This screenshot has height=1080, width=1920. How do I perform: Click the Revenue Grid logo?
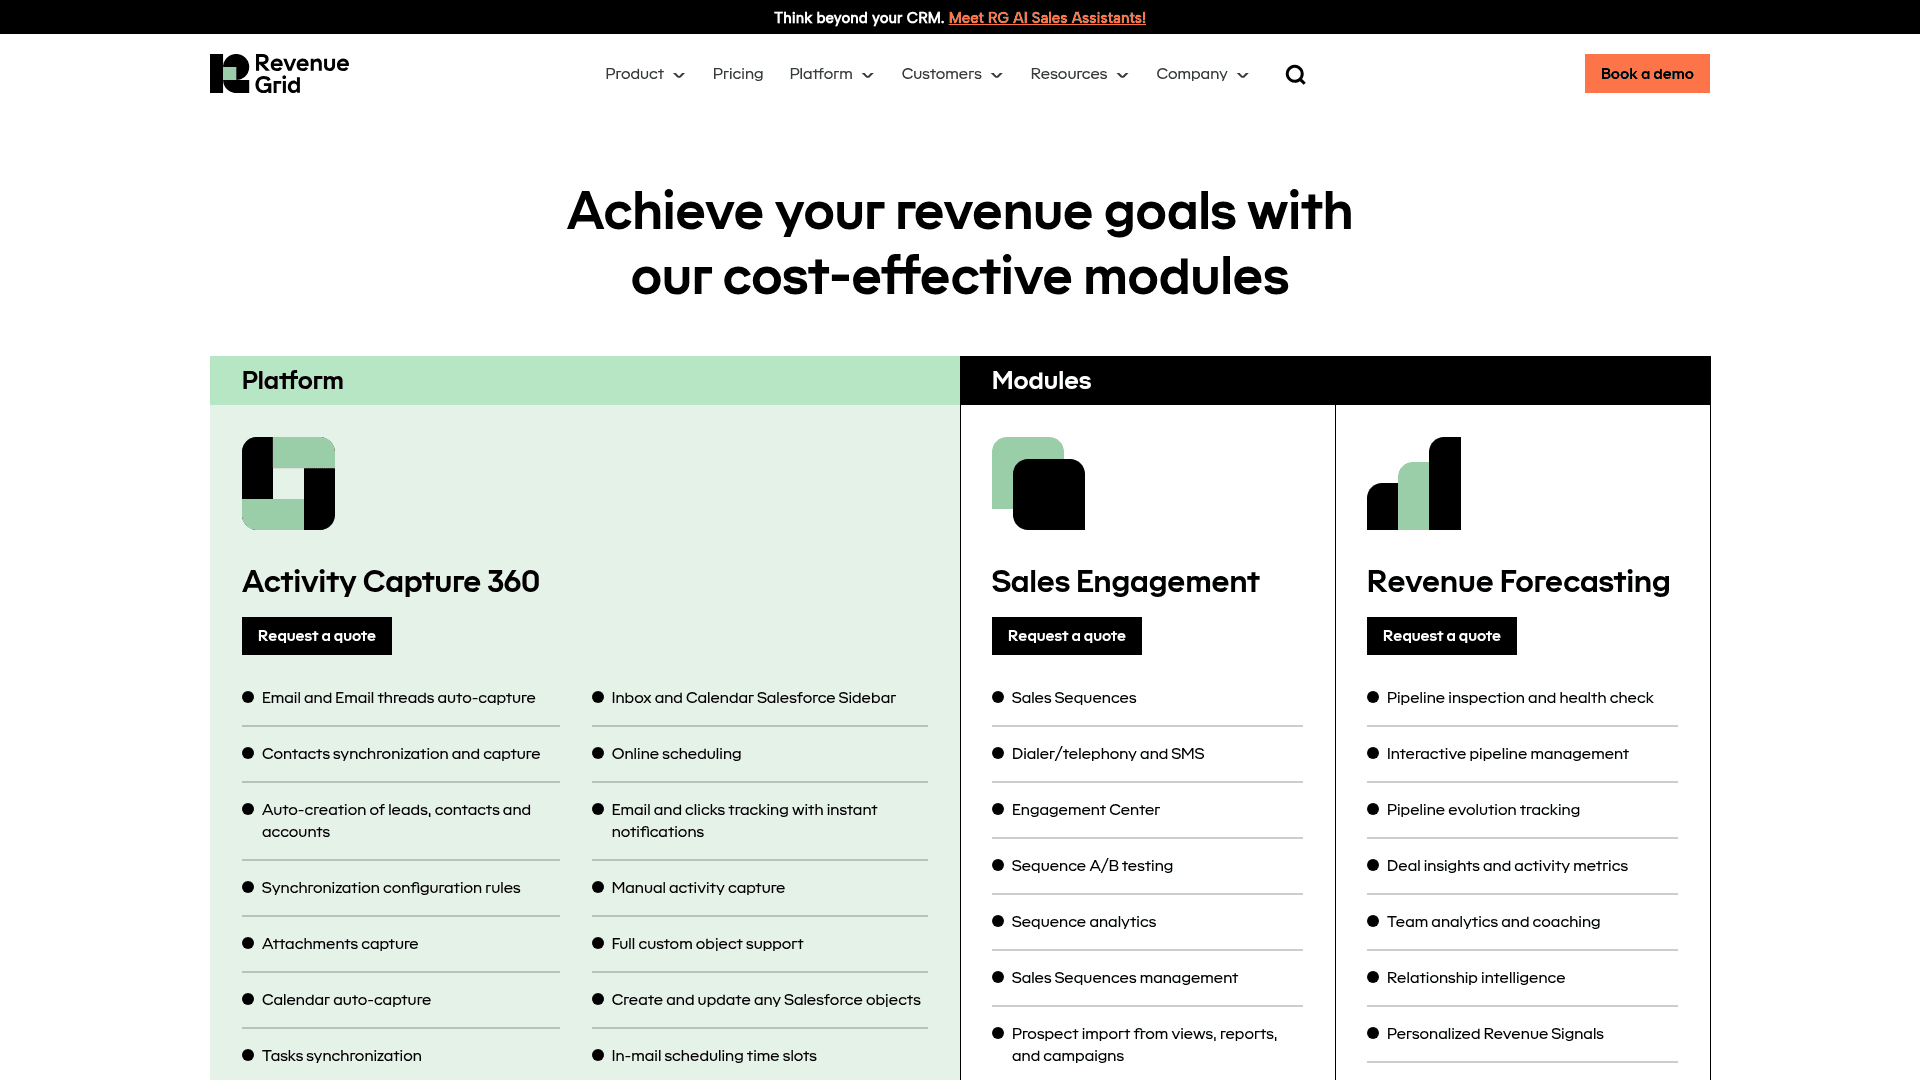(x=279, y=74)
